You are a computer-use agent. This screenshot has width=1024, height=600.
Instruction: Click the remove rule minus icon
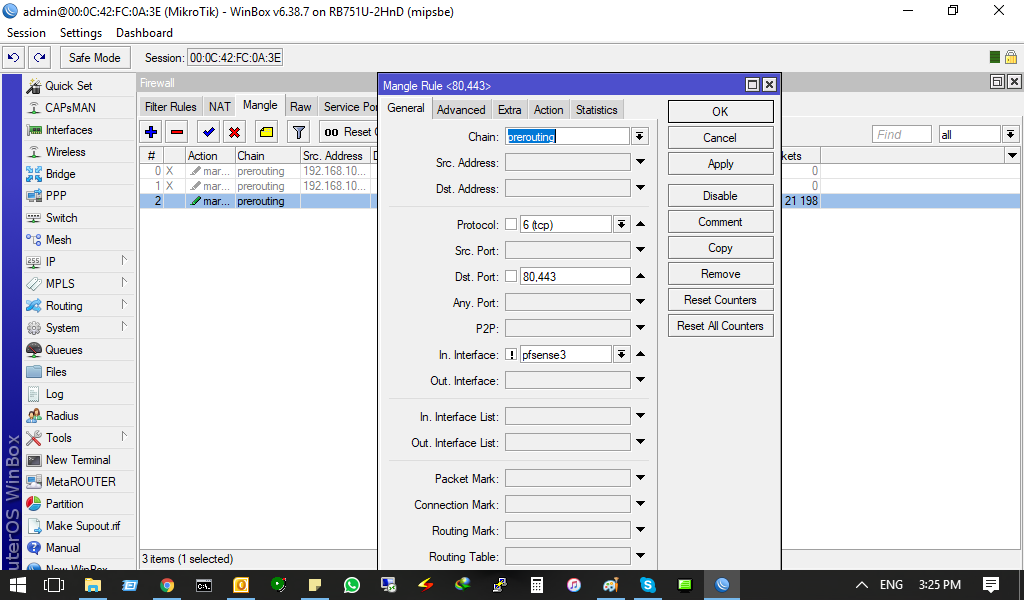176,132
